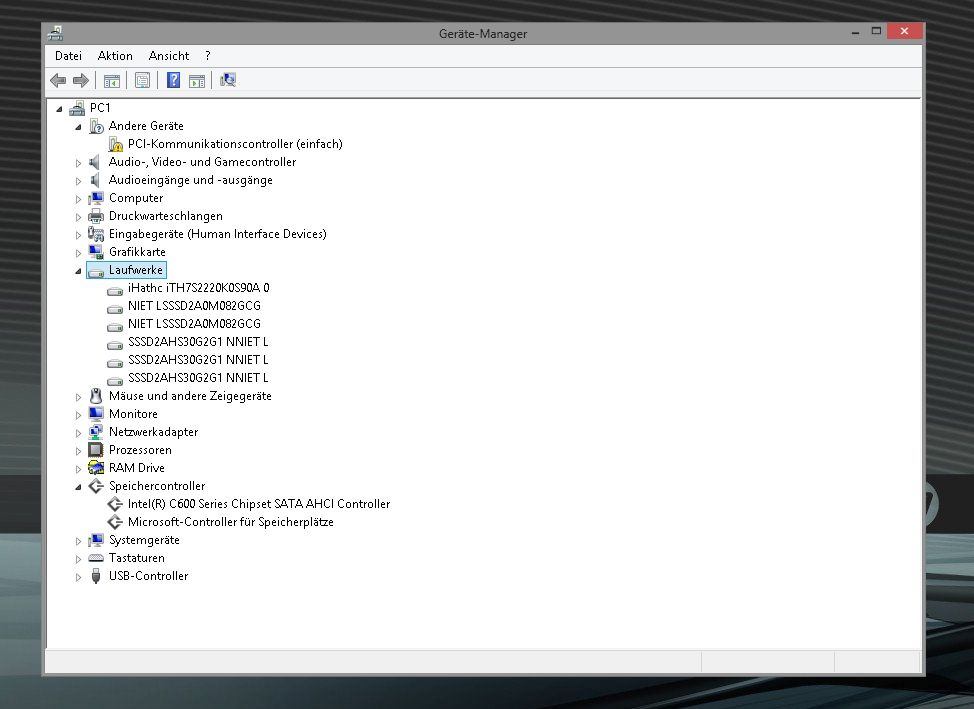
Task: Expand the Tastaturen category
Action: click(x=78, y=559)
